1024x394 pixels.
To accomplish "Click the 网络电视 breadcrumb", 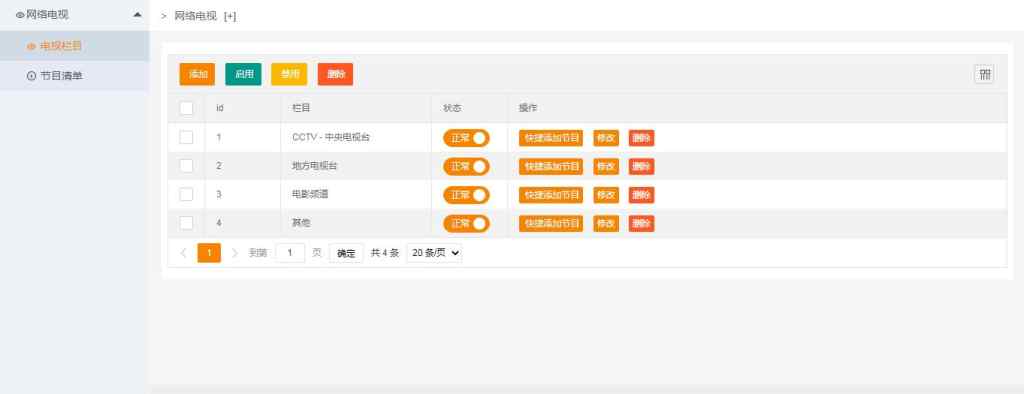I will (195, 16).
